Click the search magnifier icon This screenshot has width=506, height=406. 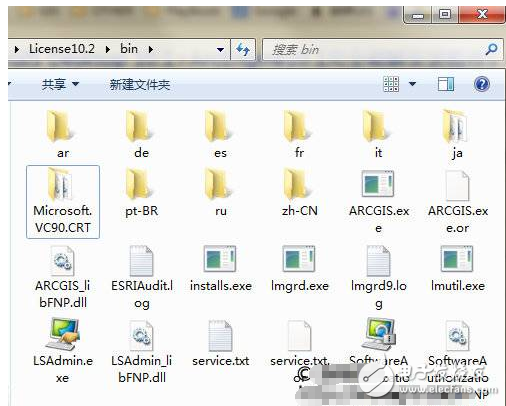coord(491,49)
